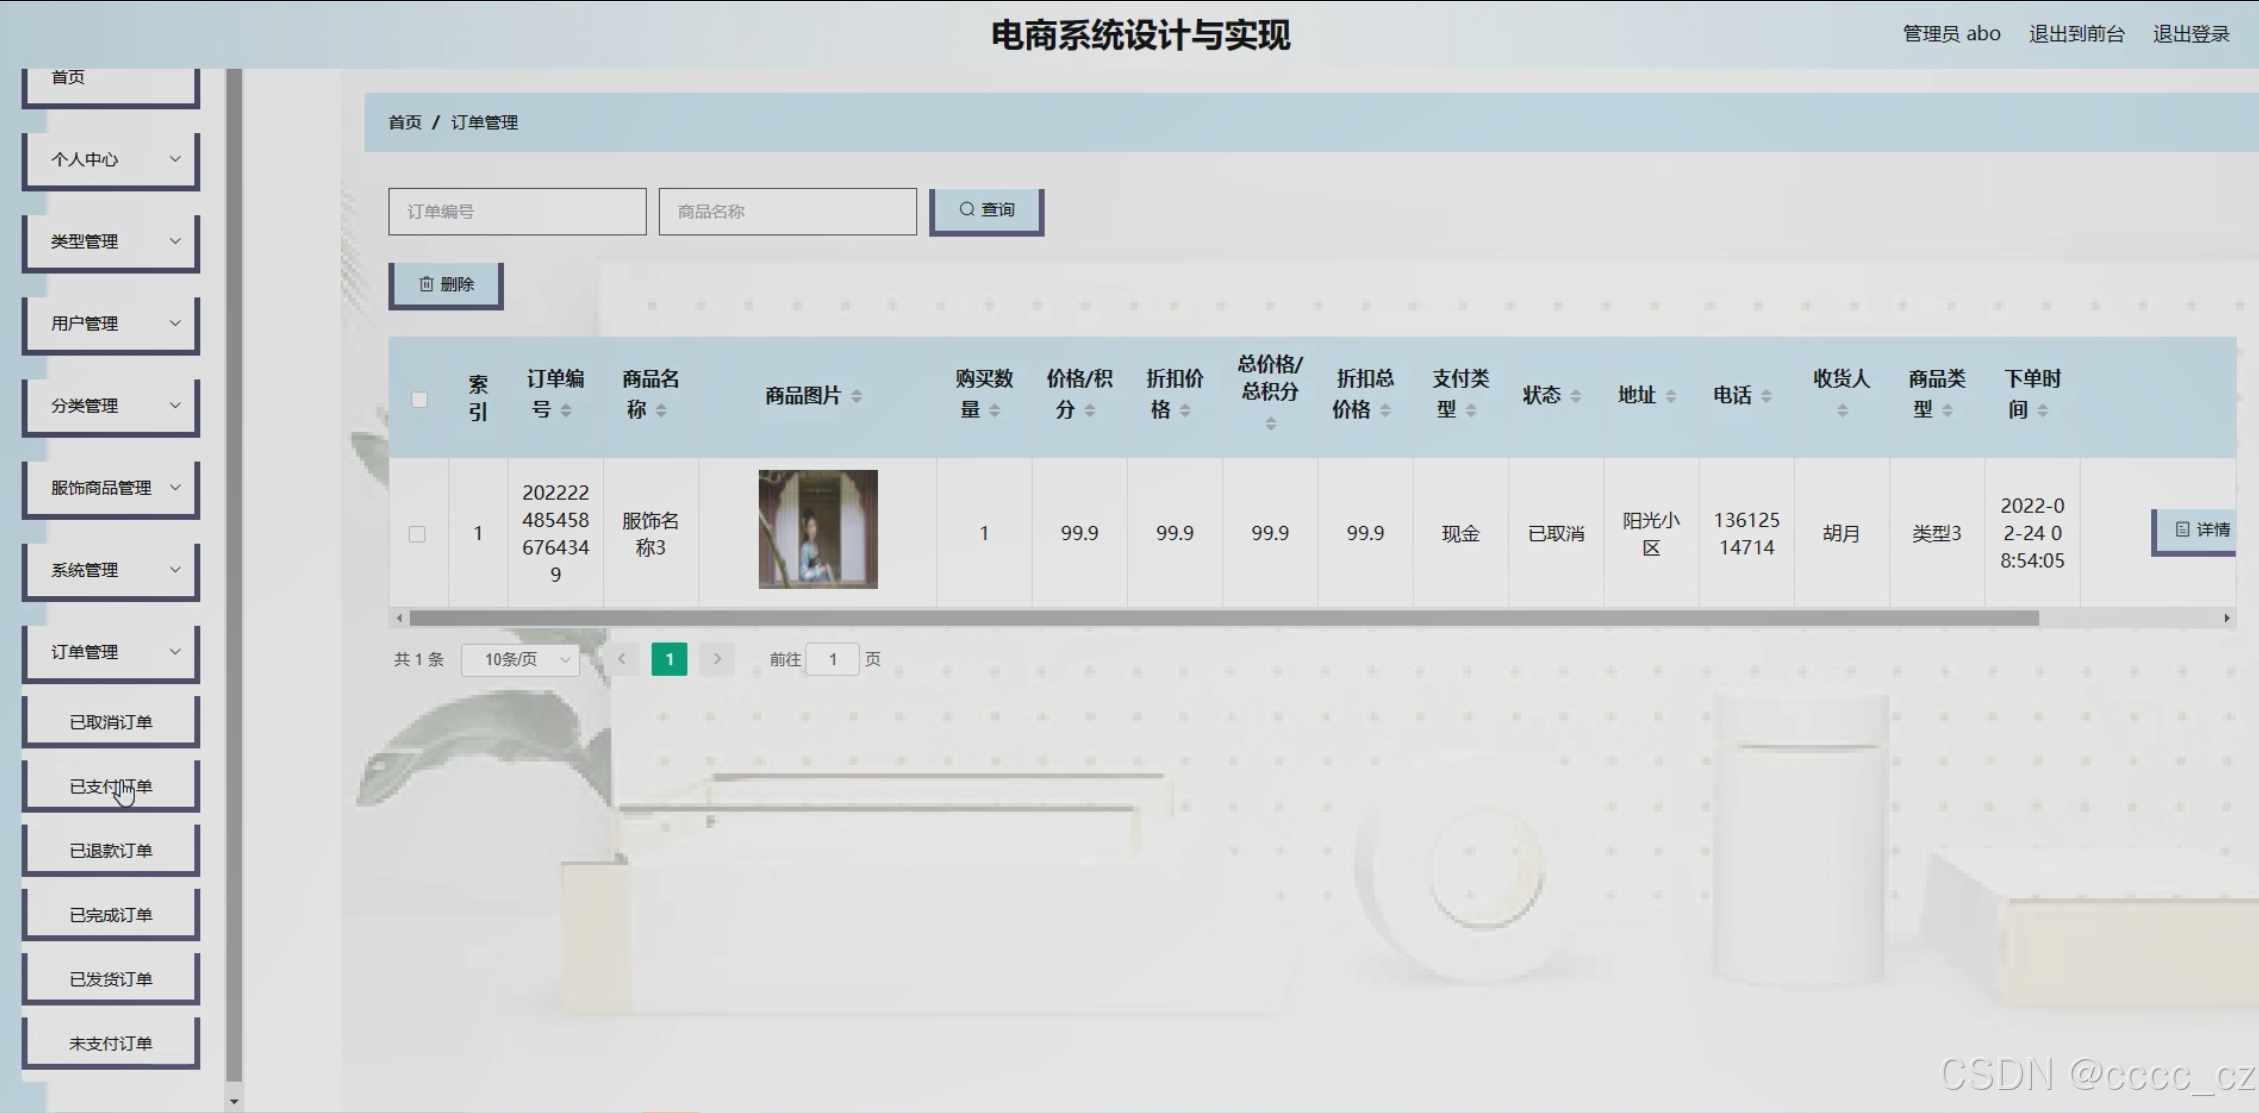Go to previous page arrow

[x=622, y=659]
